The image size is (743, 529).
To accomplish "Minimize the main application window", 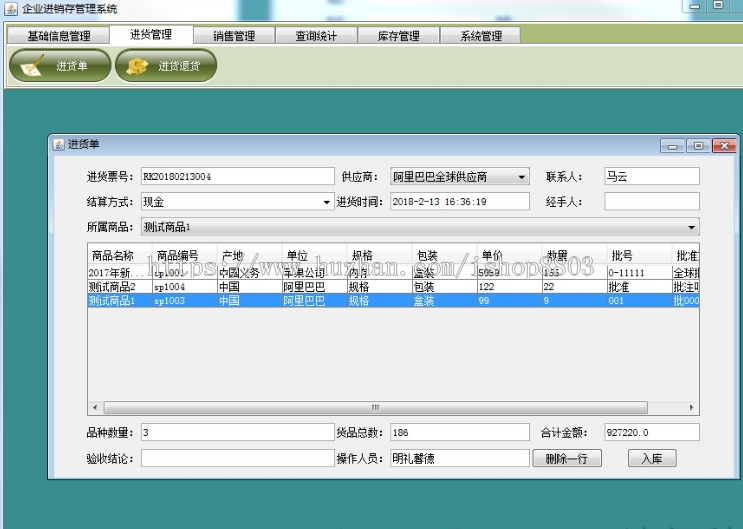I will 694,6.
